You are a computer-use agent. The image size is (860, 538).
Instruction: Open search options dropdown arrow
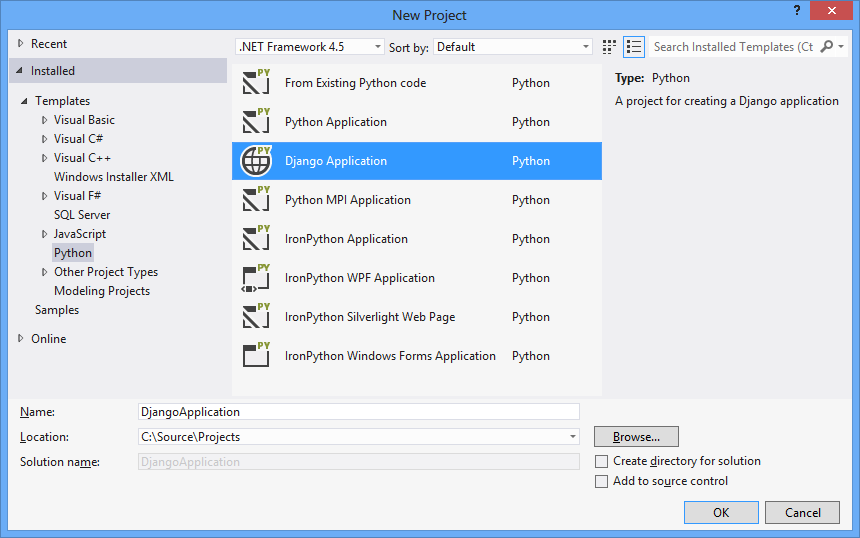(x=841, y=47)
